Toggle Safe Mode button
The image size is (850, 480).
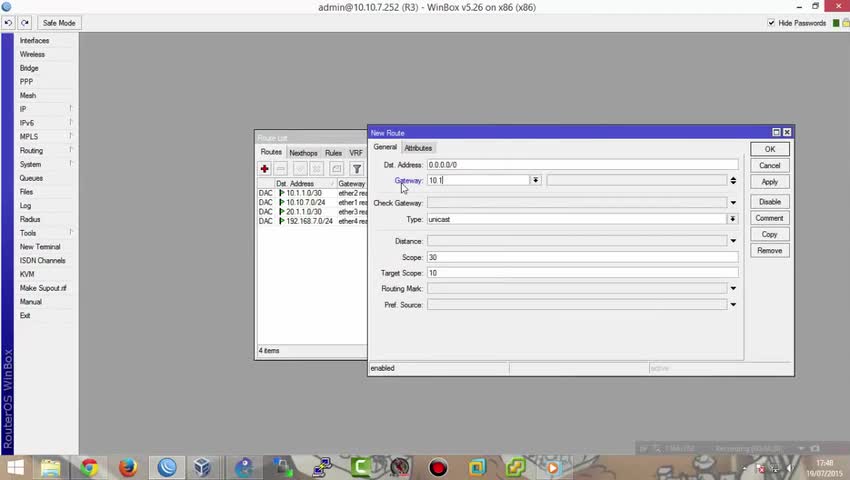(59, 23)
